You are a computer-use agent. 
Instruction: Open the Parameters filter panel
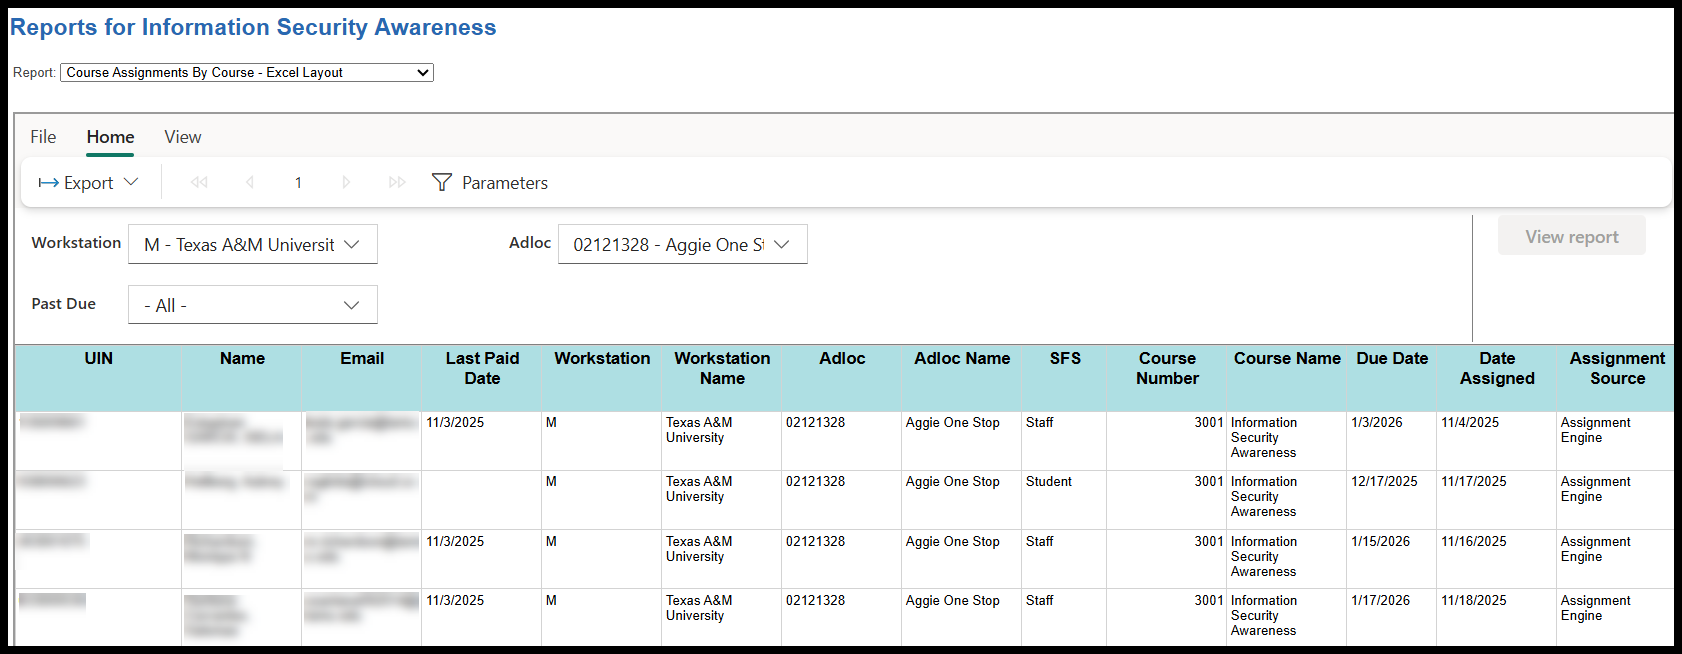pyautogui.click(x=490, y=183)
